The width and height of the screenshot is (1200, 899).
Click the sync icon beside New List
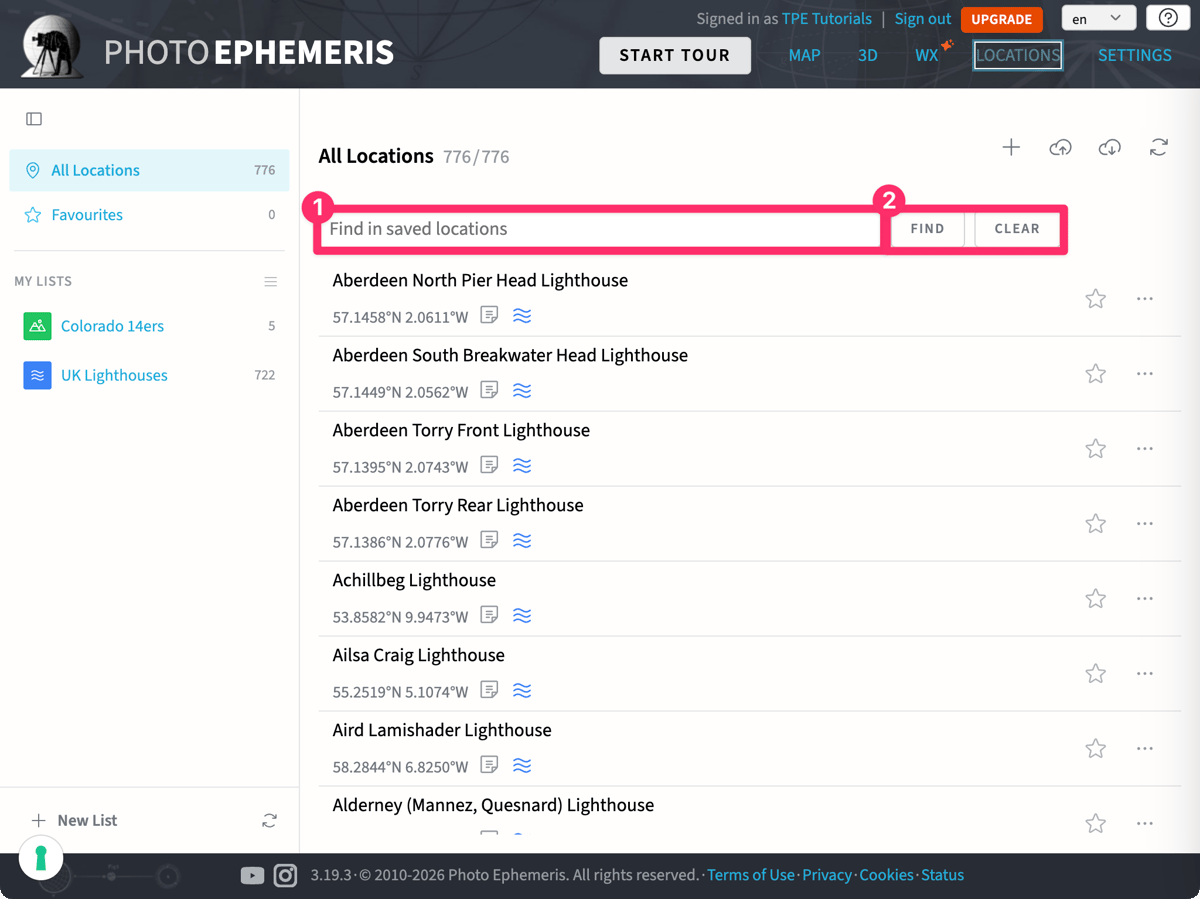pos(269,820)
